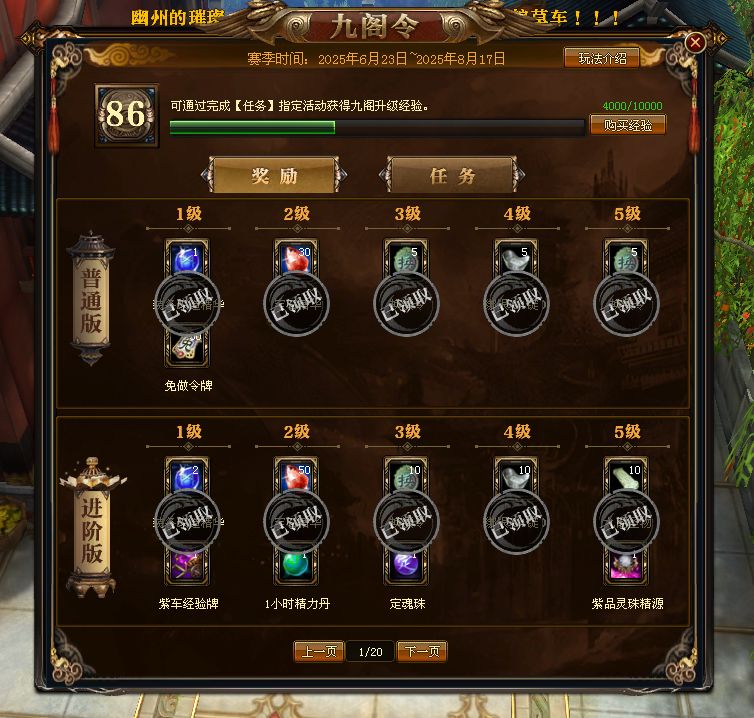
Task: Click the 进阶版 lantern label
Action: (92, 529)
